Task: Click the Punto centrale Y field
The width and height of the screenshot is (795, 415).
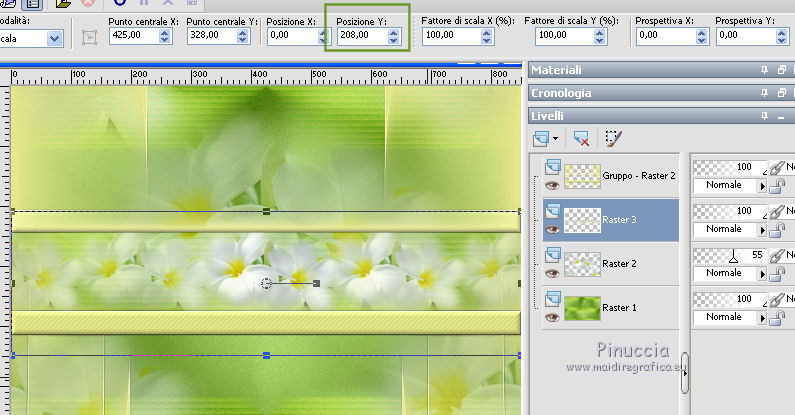Action: pyautogui.click(x=212, y=35)
